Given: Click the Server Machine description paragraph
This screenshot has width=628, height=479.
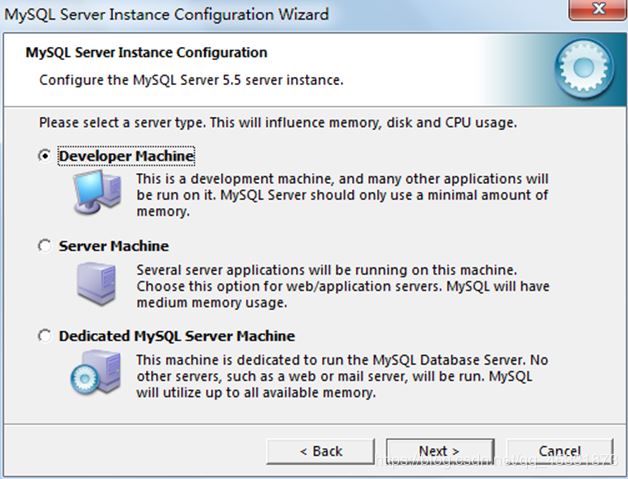Looking at the screenshot, I should click(343, 286).
